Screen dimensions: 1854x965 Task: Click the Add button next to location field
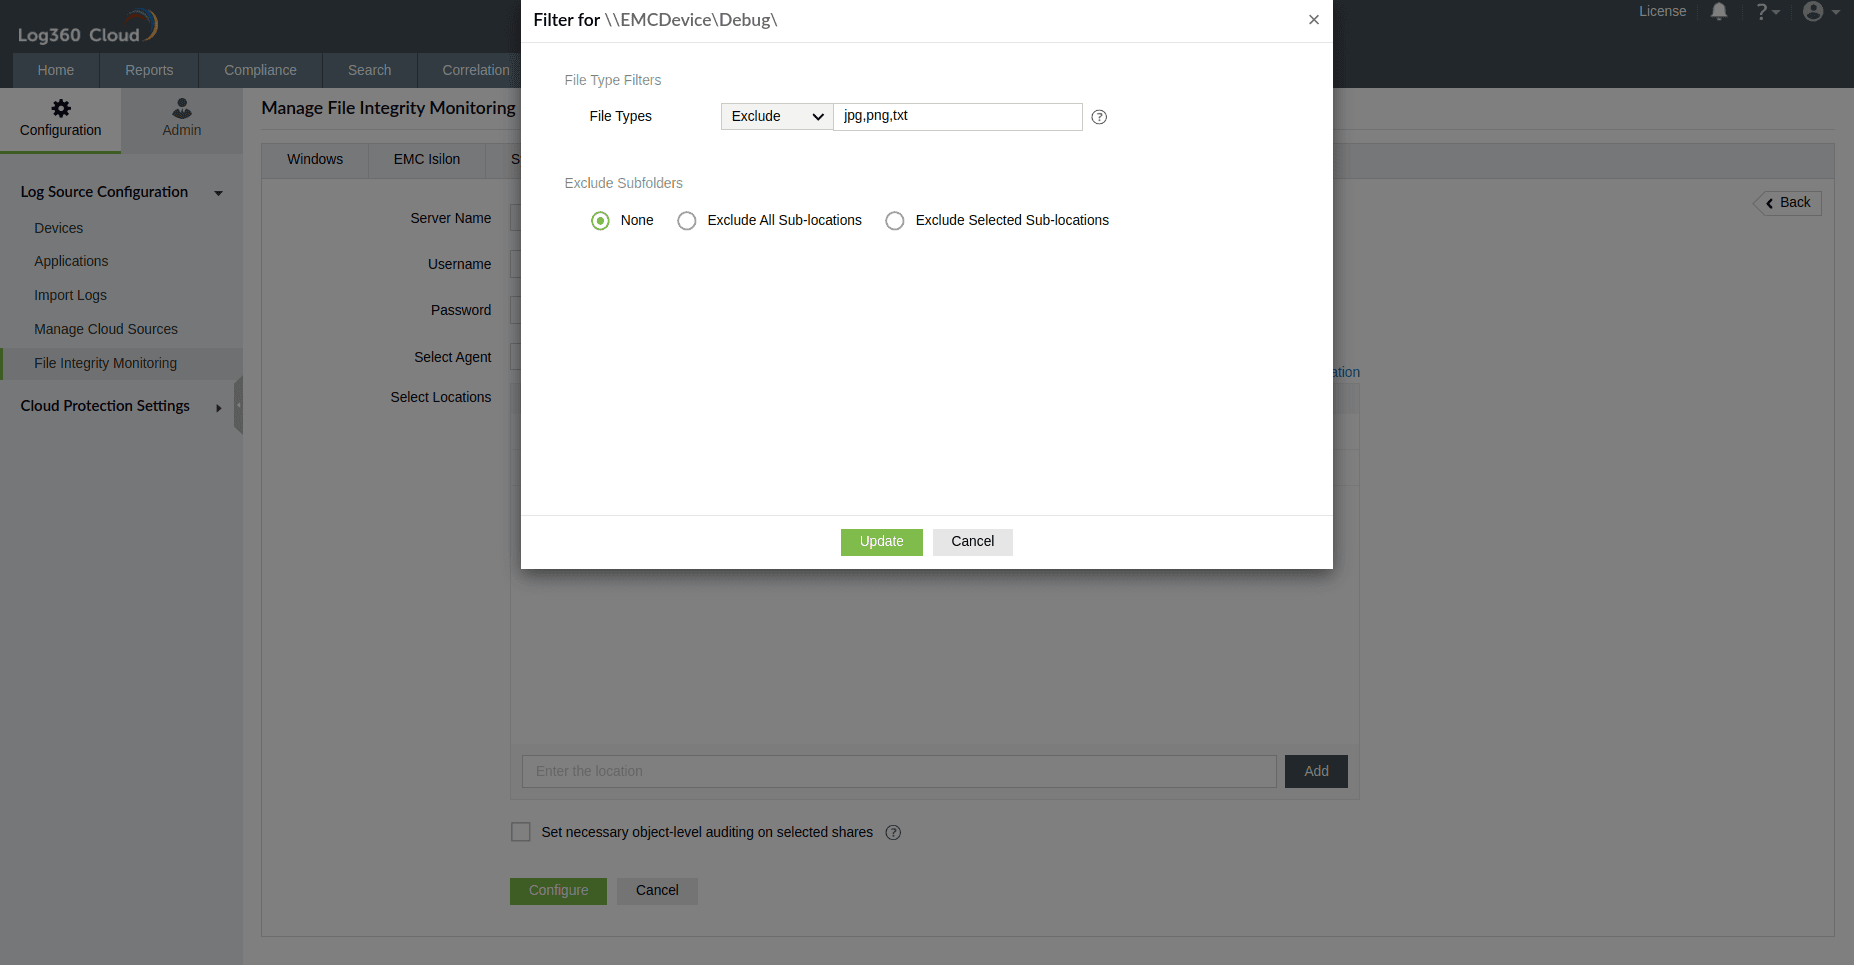1315,771
